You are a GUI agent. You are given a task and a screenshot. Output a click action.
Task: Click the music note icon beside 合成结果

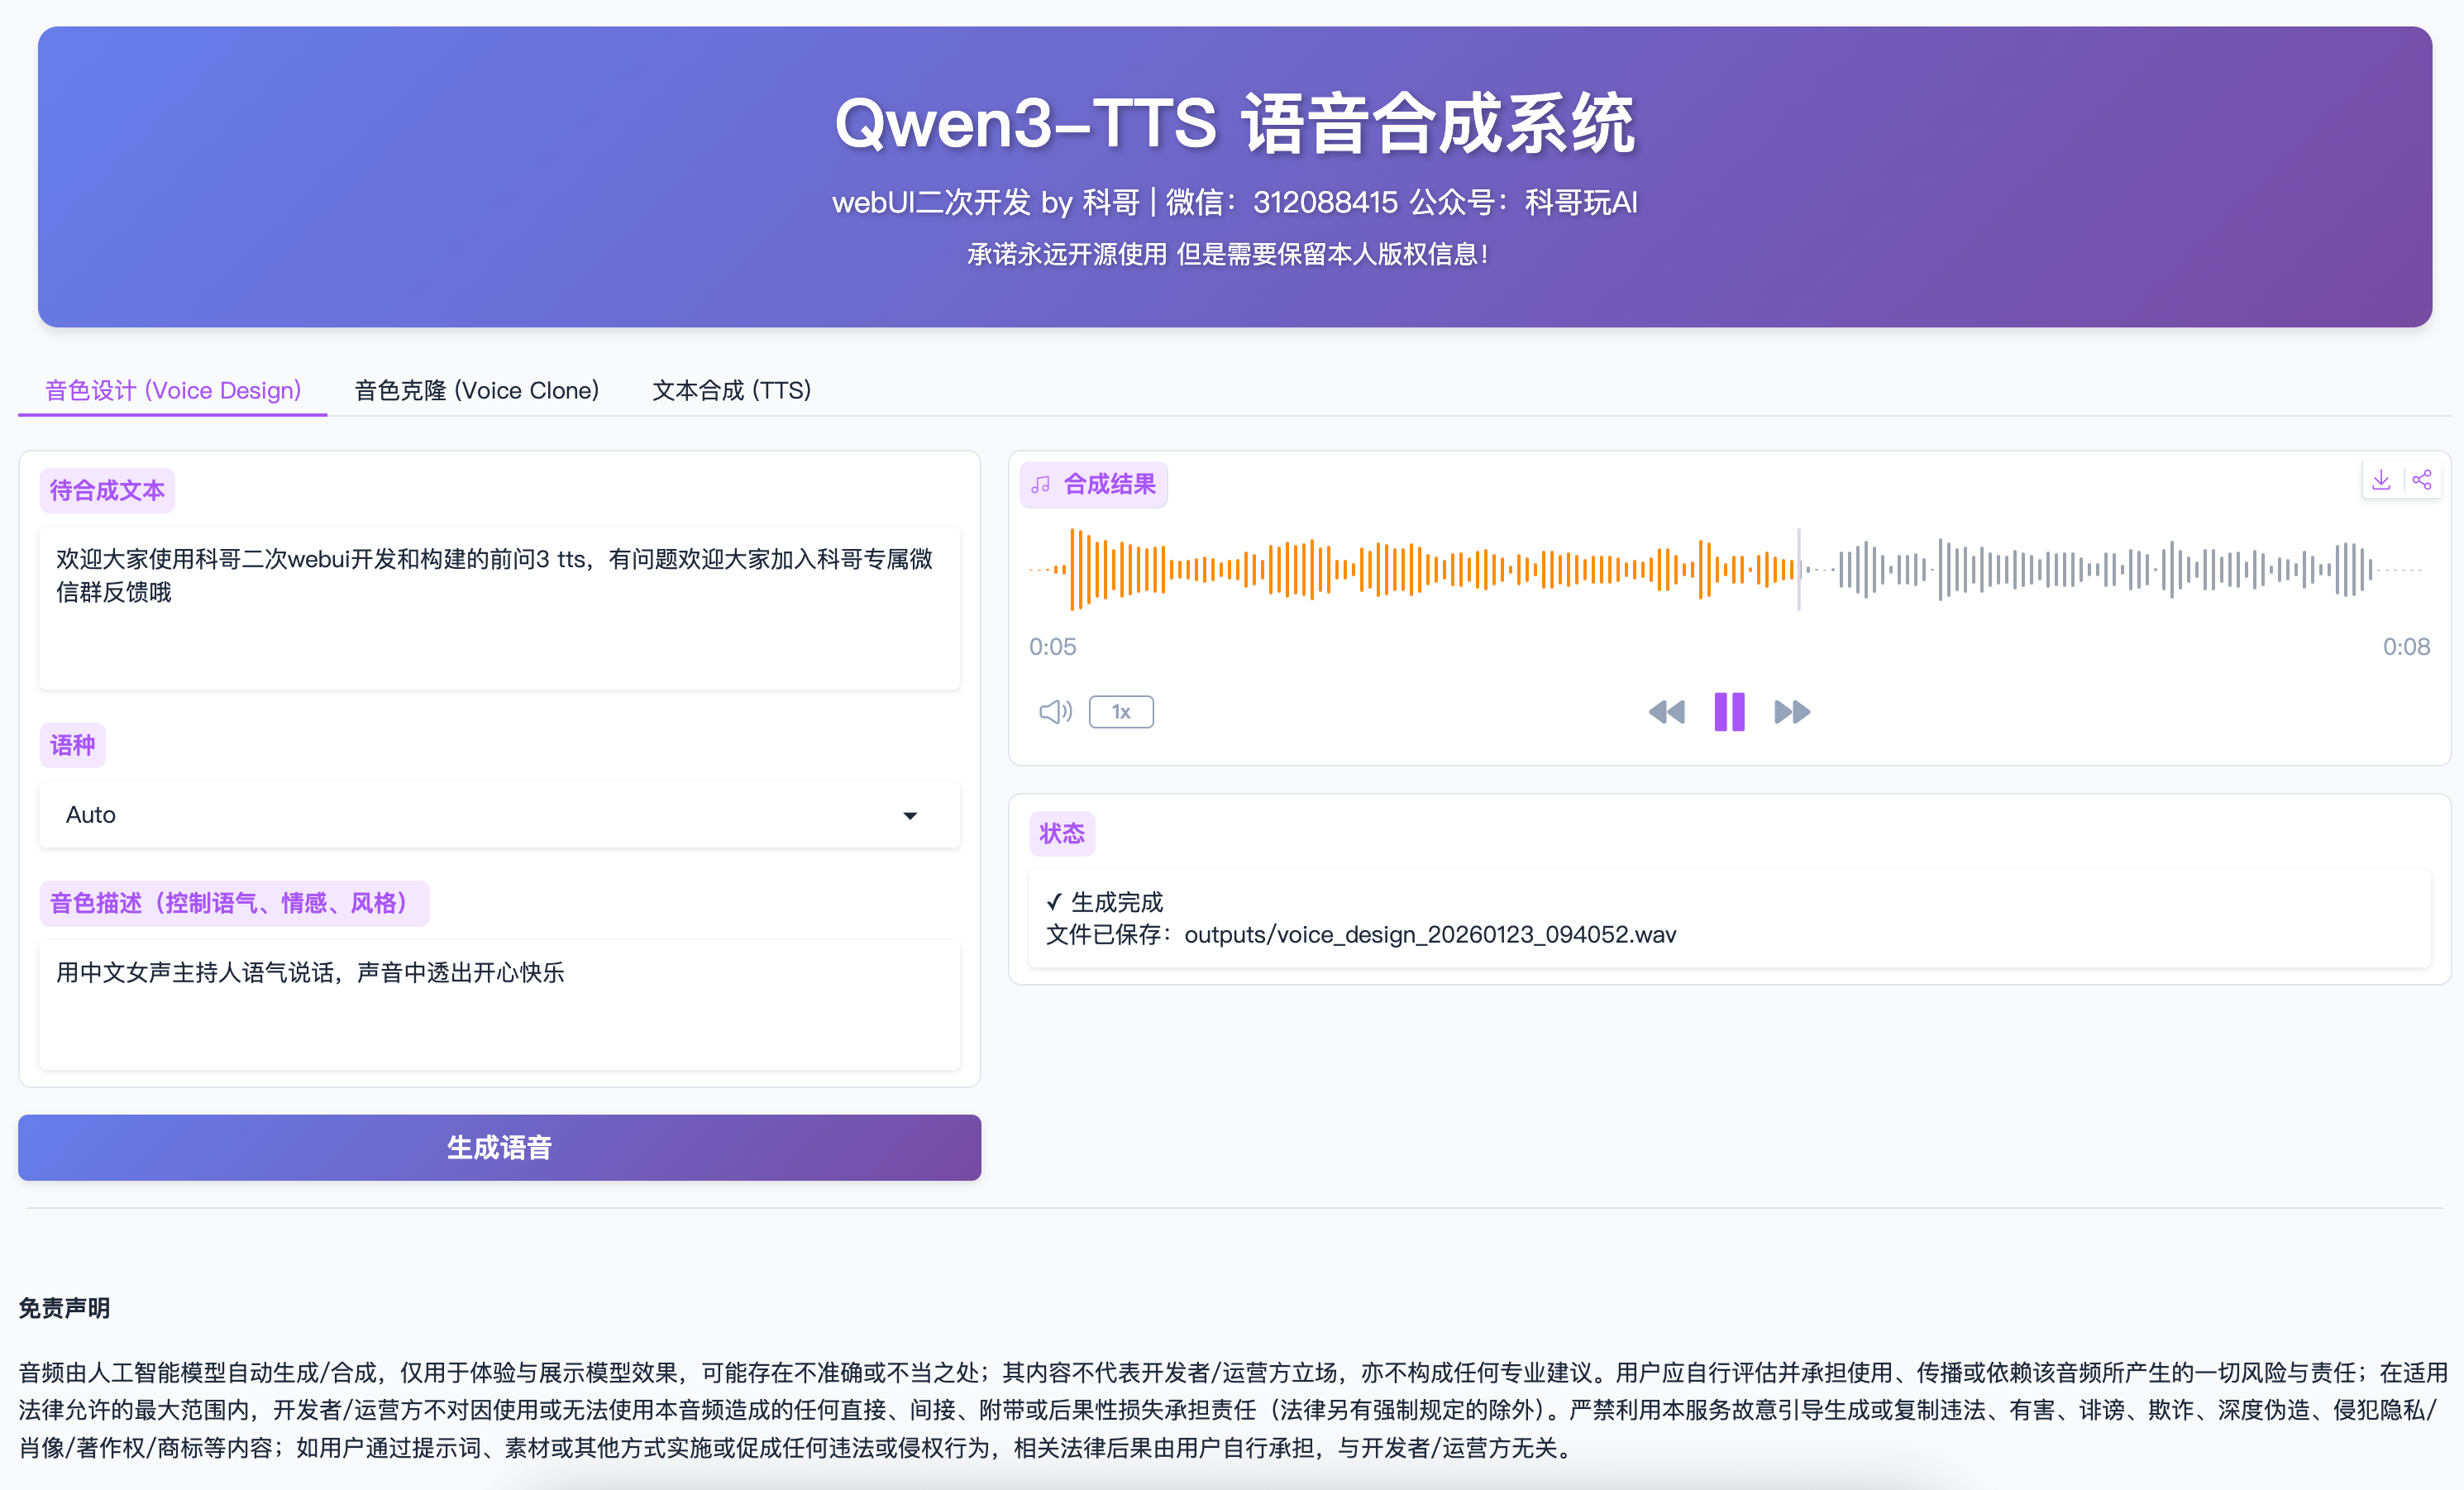tap(1041, 485)
